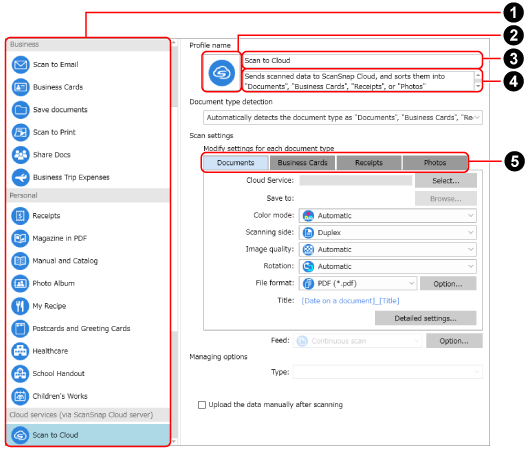Open File format Option… button
The width and height of the screenshot is (525, 464).
448,284
